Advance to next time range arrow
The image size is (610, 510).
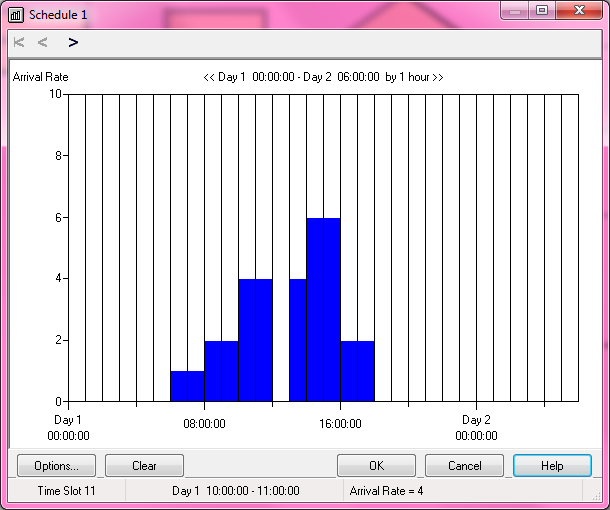(x=73, y=42)
